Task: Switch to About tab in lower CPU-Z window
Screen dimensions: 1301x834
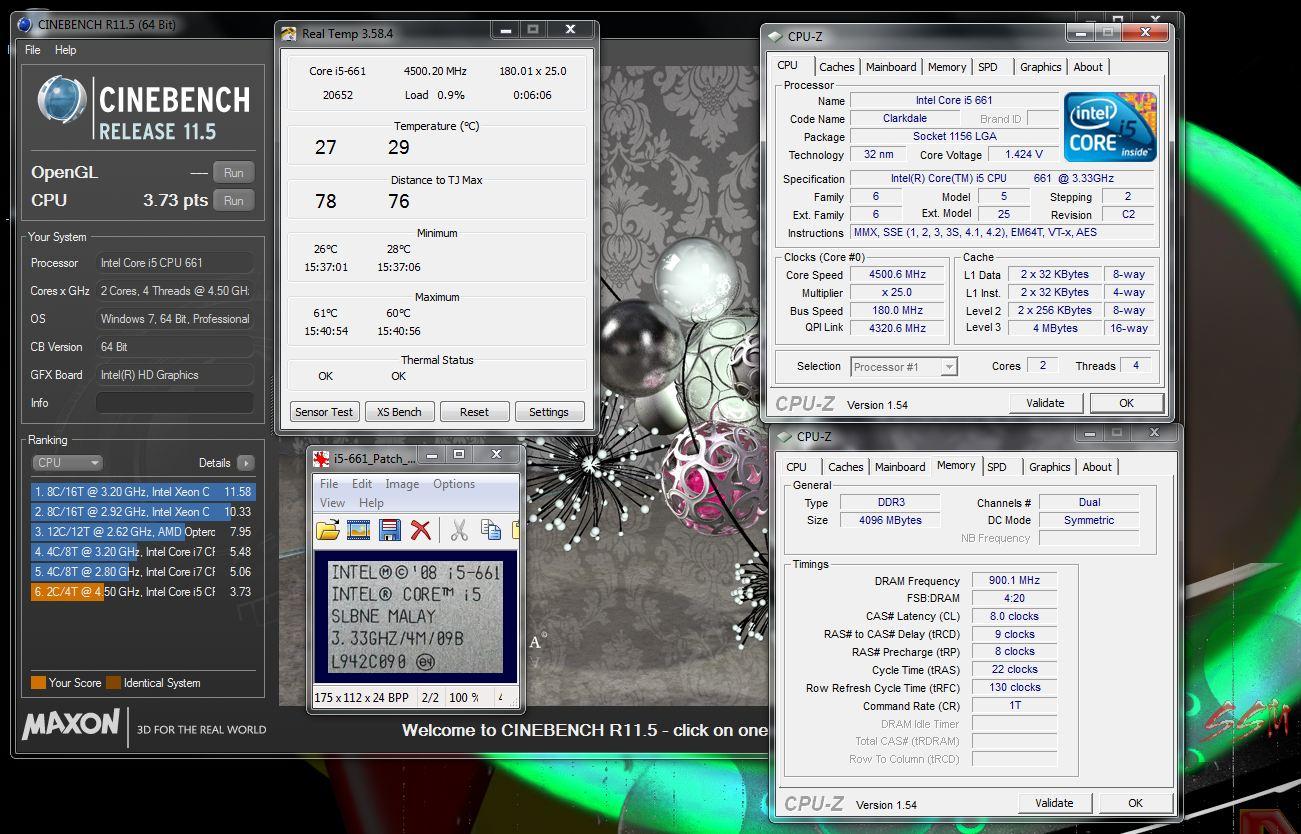Action: (x=1097, y=467)
